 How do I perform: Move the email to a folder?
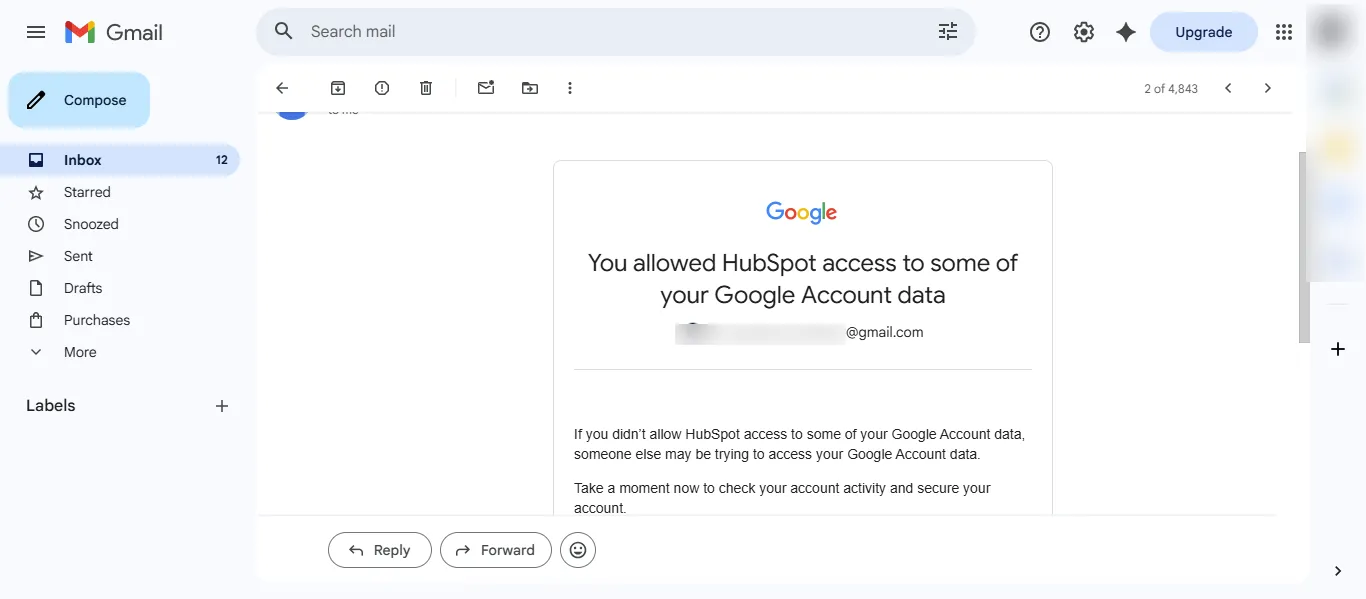529,87
